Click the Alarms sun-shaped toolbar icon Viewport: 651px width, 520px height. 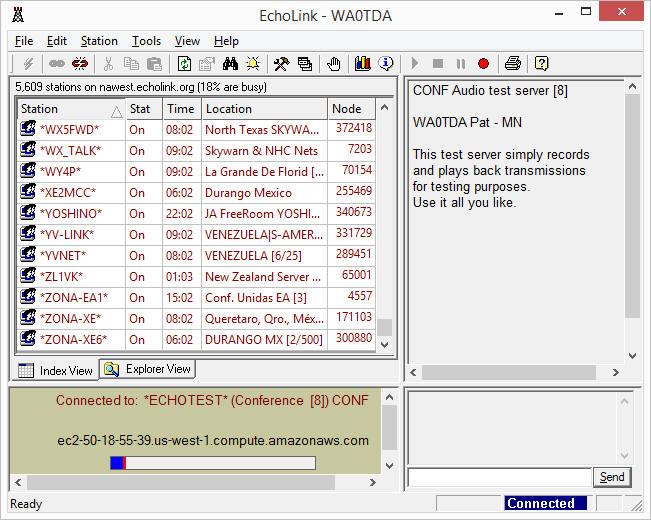253,64
